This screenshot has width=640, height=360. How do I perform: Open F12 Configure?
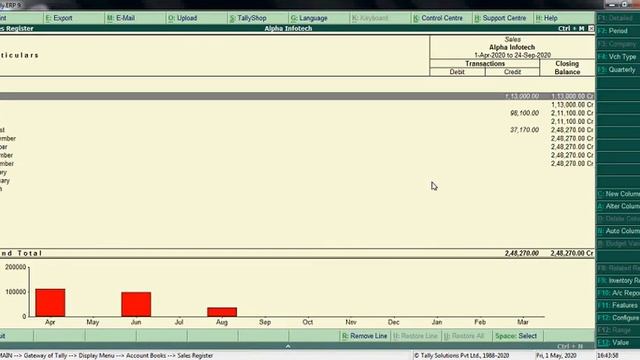click(618, 318)
